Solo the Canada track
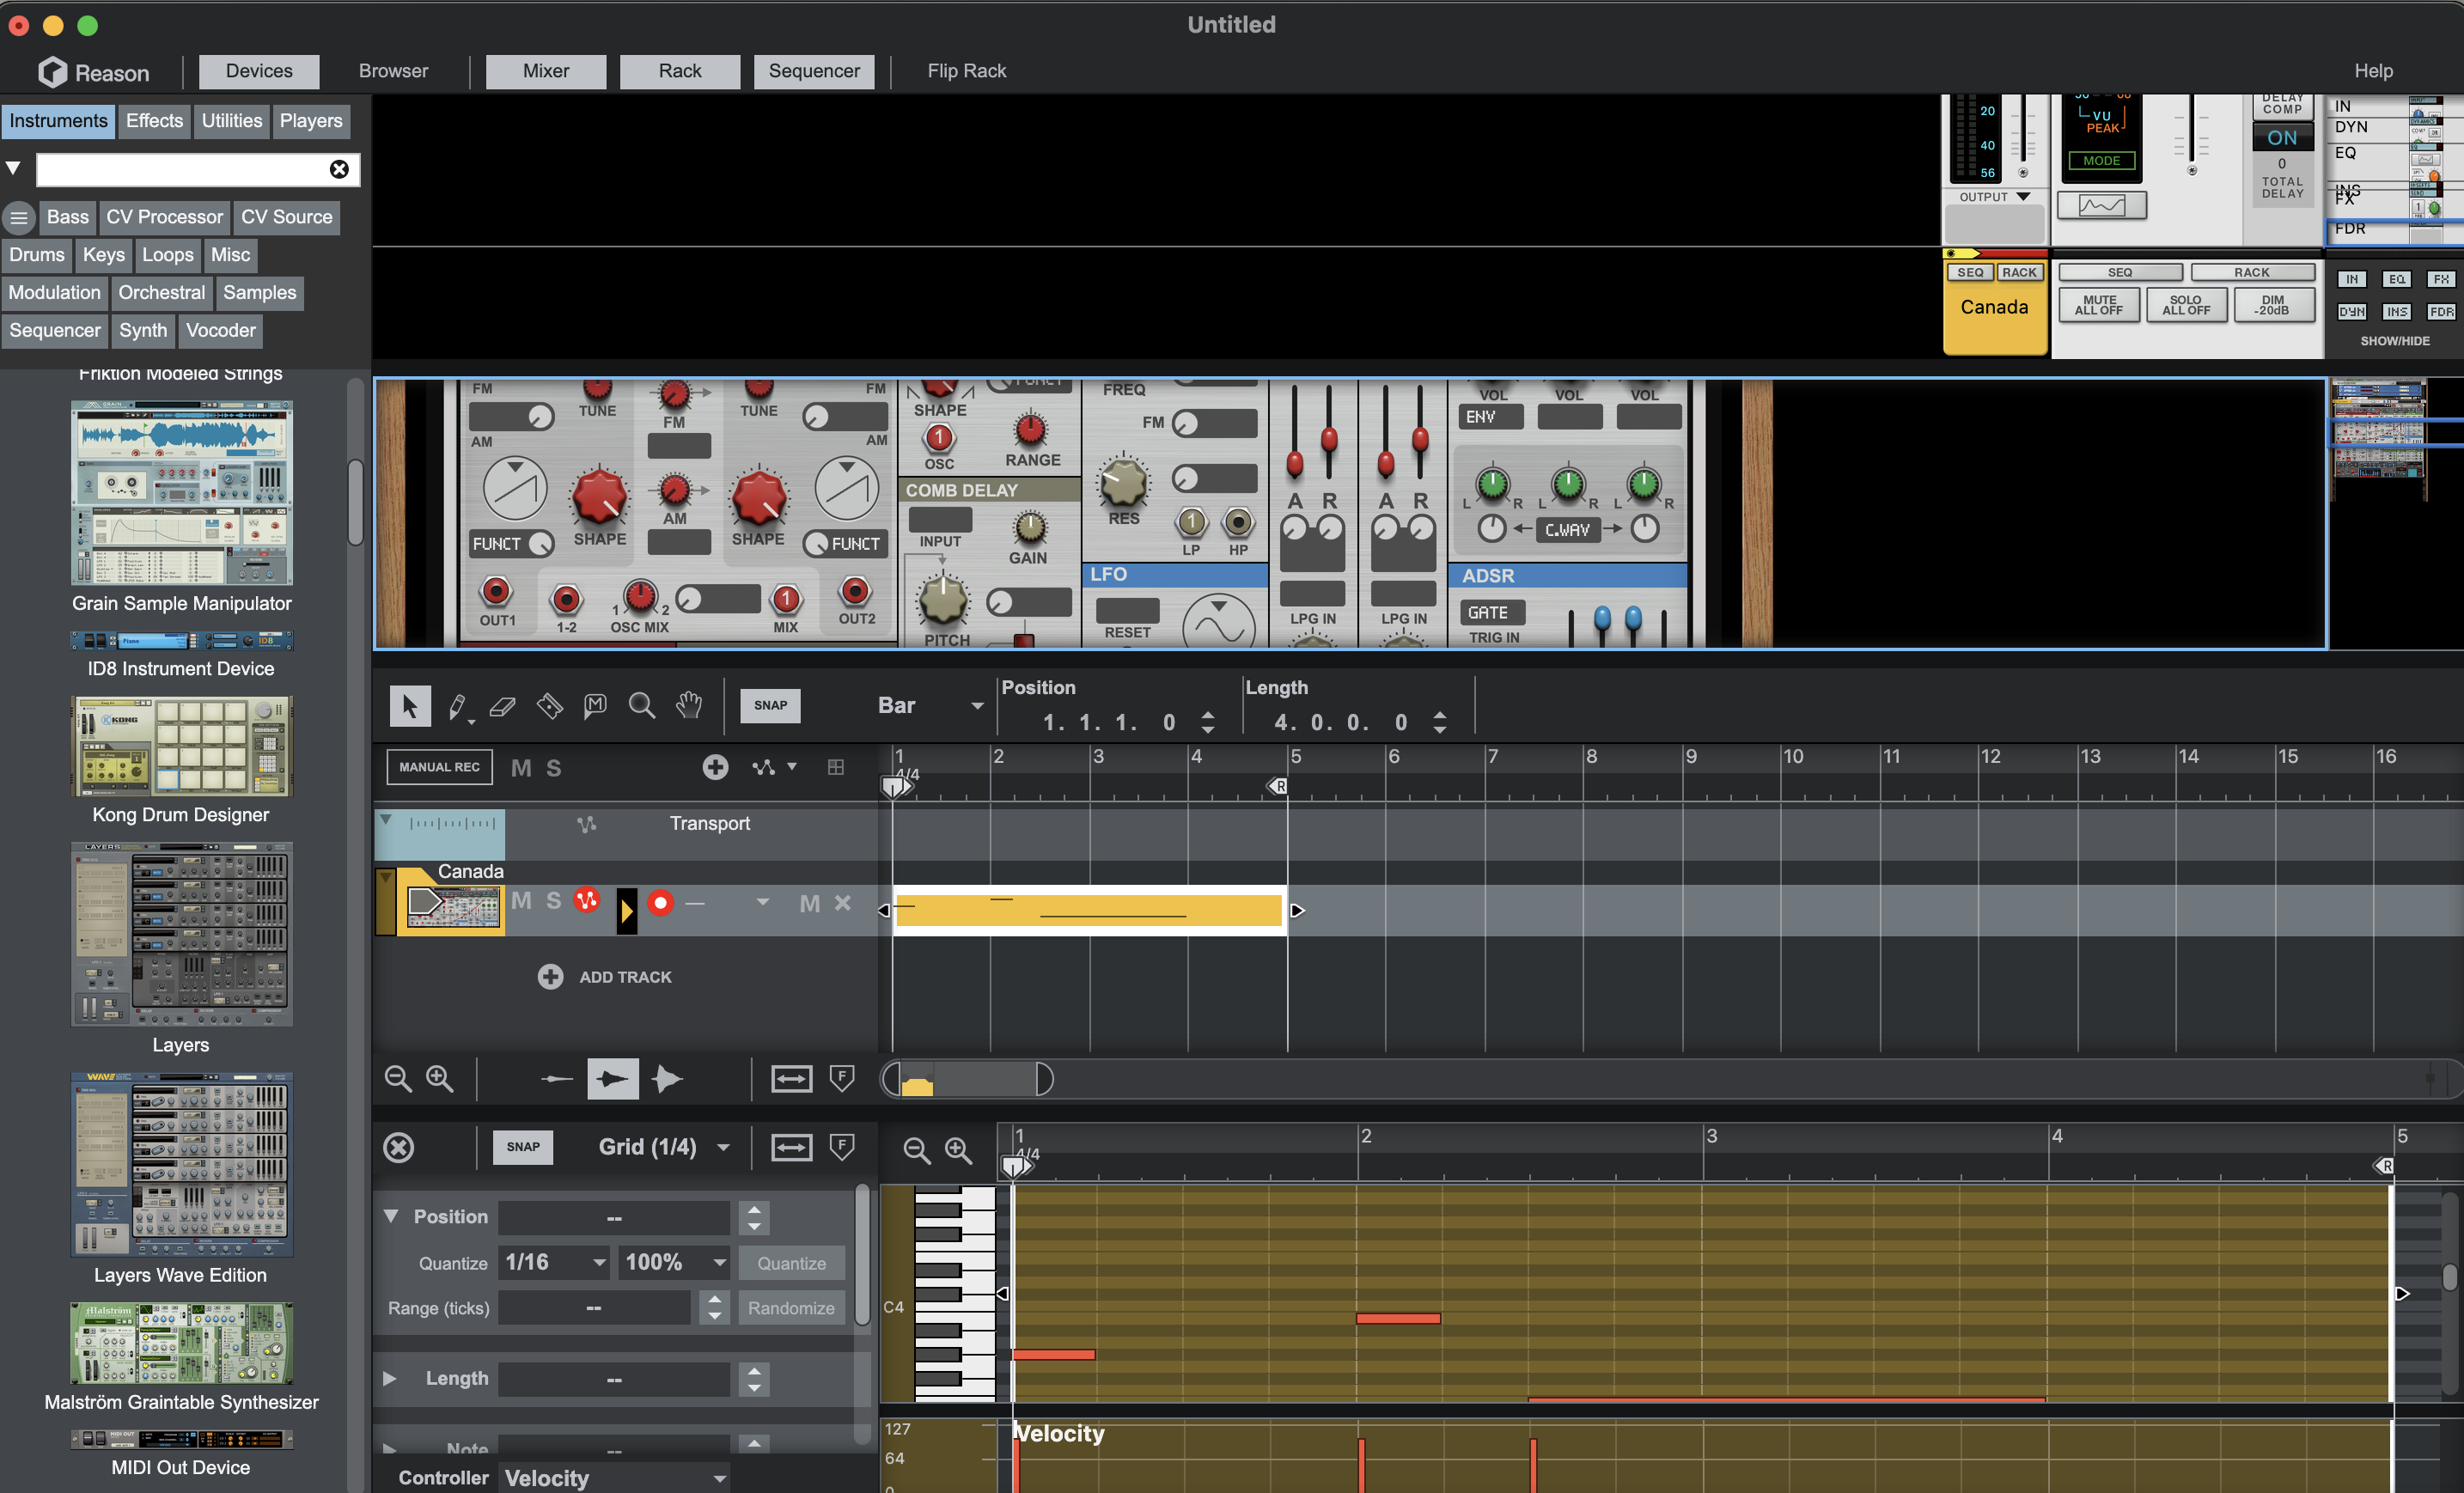This screenshot has height=1493, width=2464. (553, 900)
